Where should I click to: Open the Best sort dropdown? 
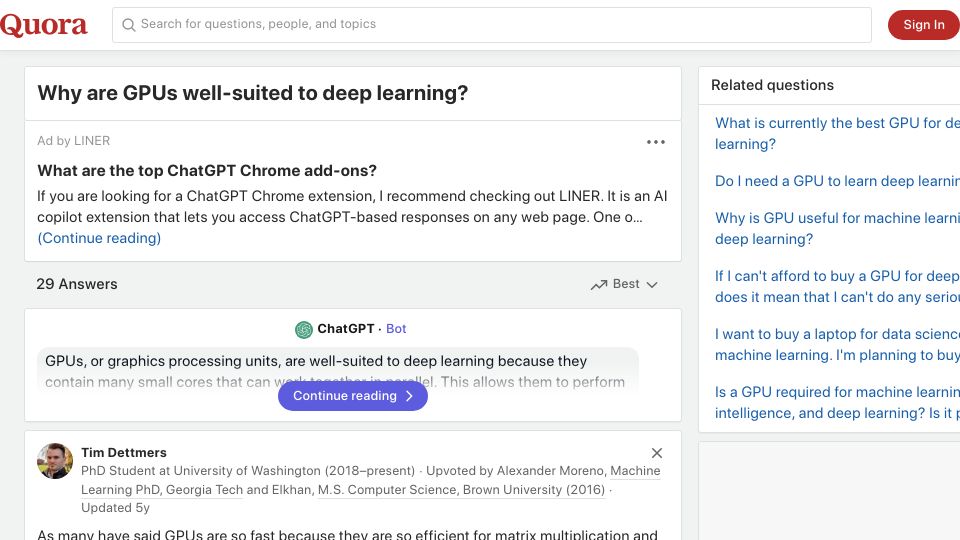pyautogui.click(x=625, y=284)
